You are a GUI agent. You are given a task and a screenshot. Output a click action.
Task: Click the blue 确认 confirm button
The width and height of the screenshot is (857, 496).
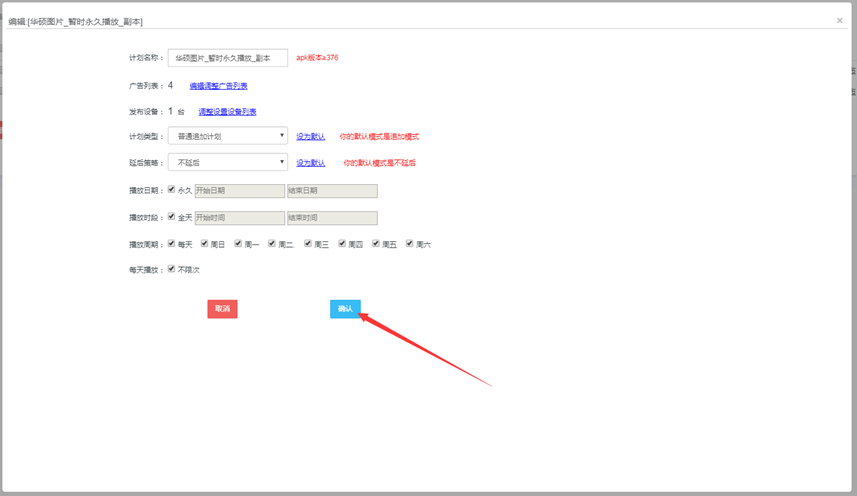(344, 309)
